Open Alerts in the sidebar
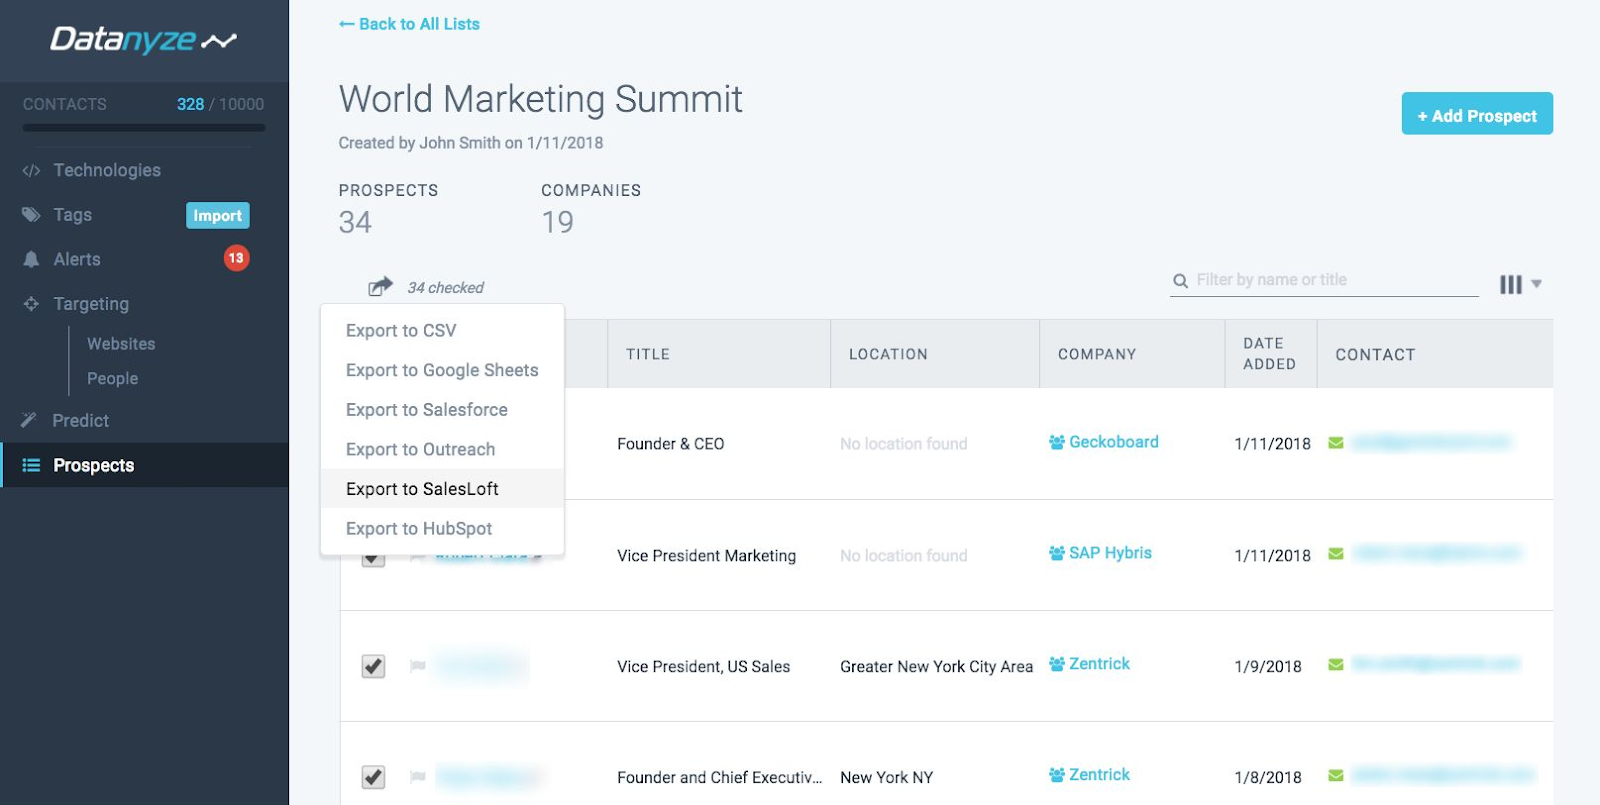This screenshot has width=1600, height=805. (x=77, y=259)
